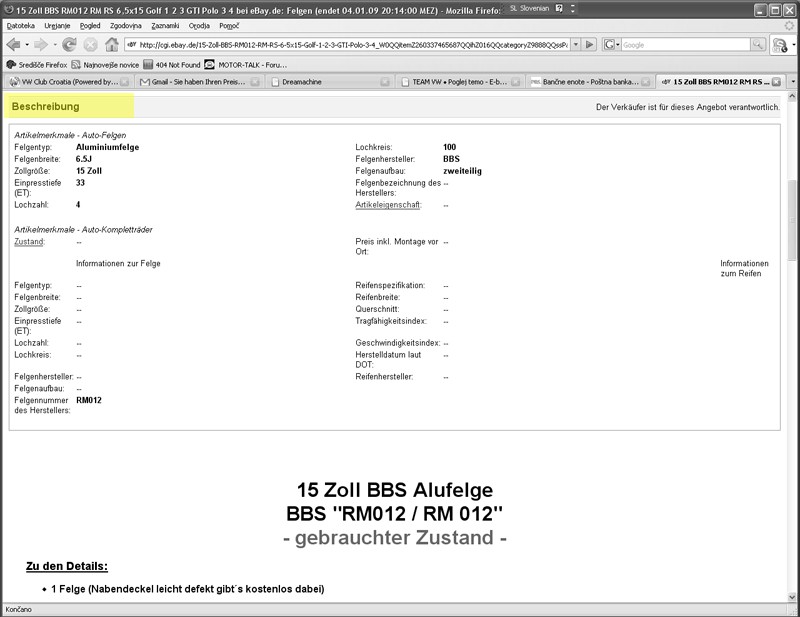800x617 pixels.
Task: Close the active 15 Zoll BBS tab
Action: (776, 82)
